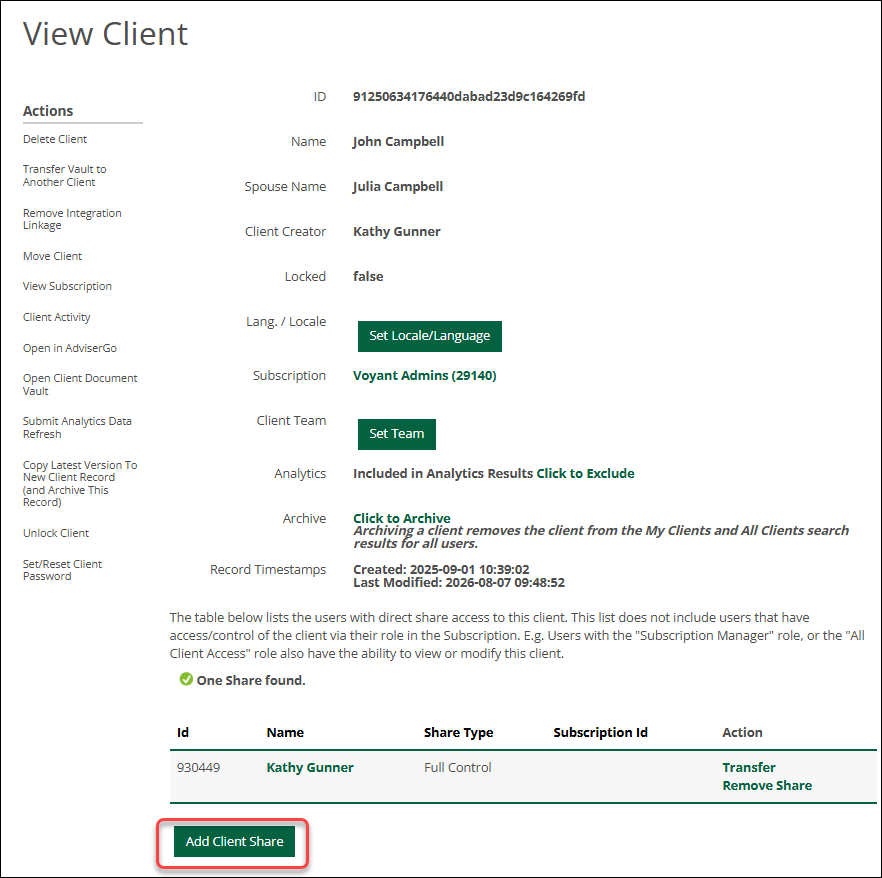Select Copy Latest Version To New Client Record

click(x=80, y=483)
